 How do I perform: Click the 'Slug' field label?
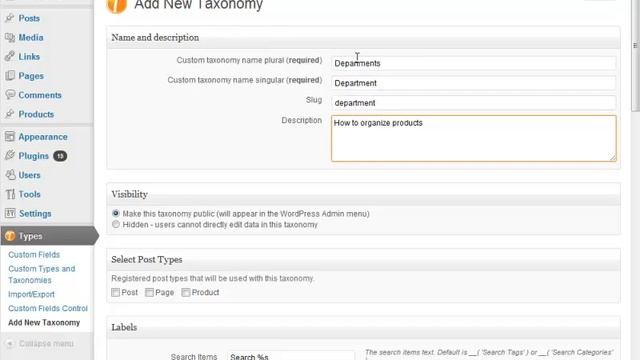[x=314, y=100]
